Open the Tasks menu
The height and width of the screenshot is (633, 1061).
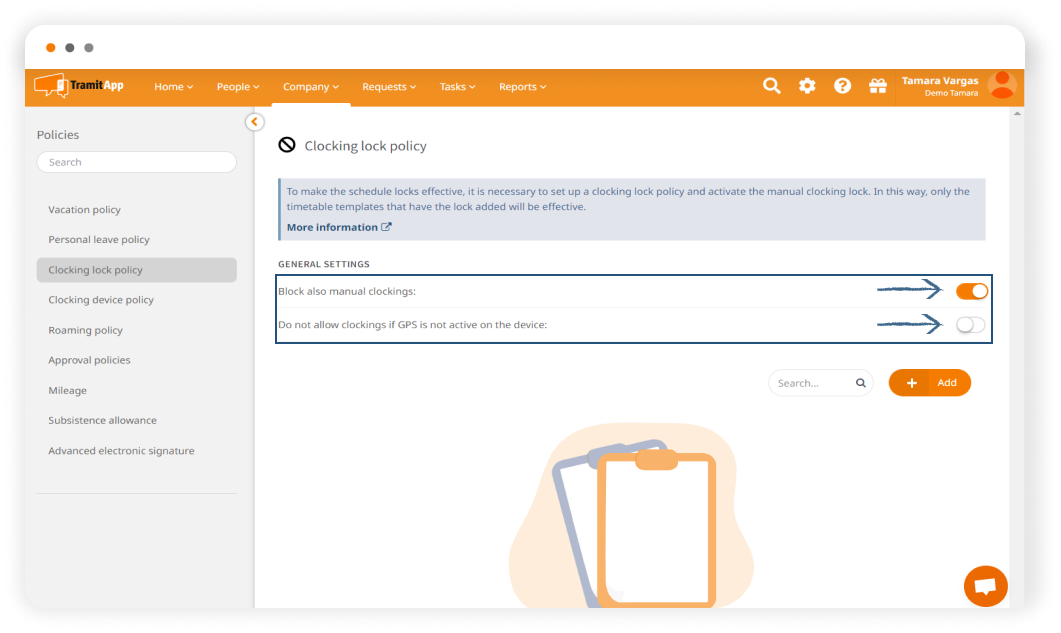[457, 87]
